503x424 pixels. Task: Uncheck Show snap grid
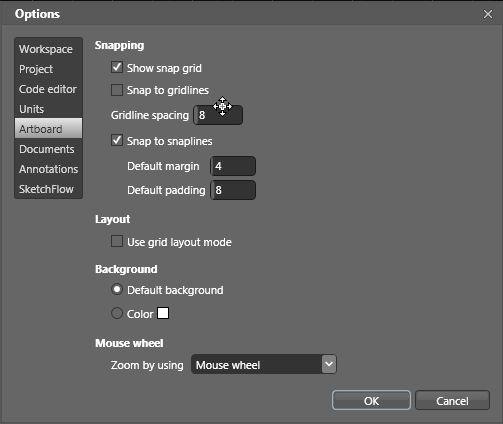117,67
